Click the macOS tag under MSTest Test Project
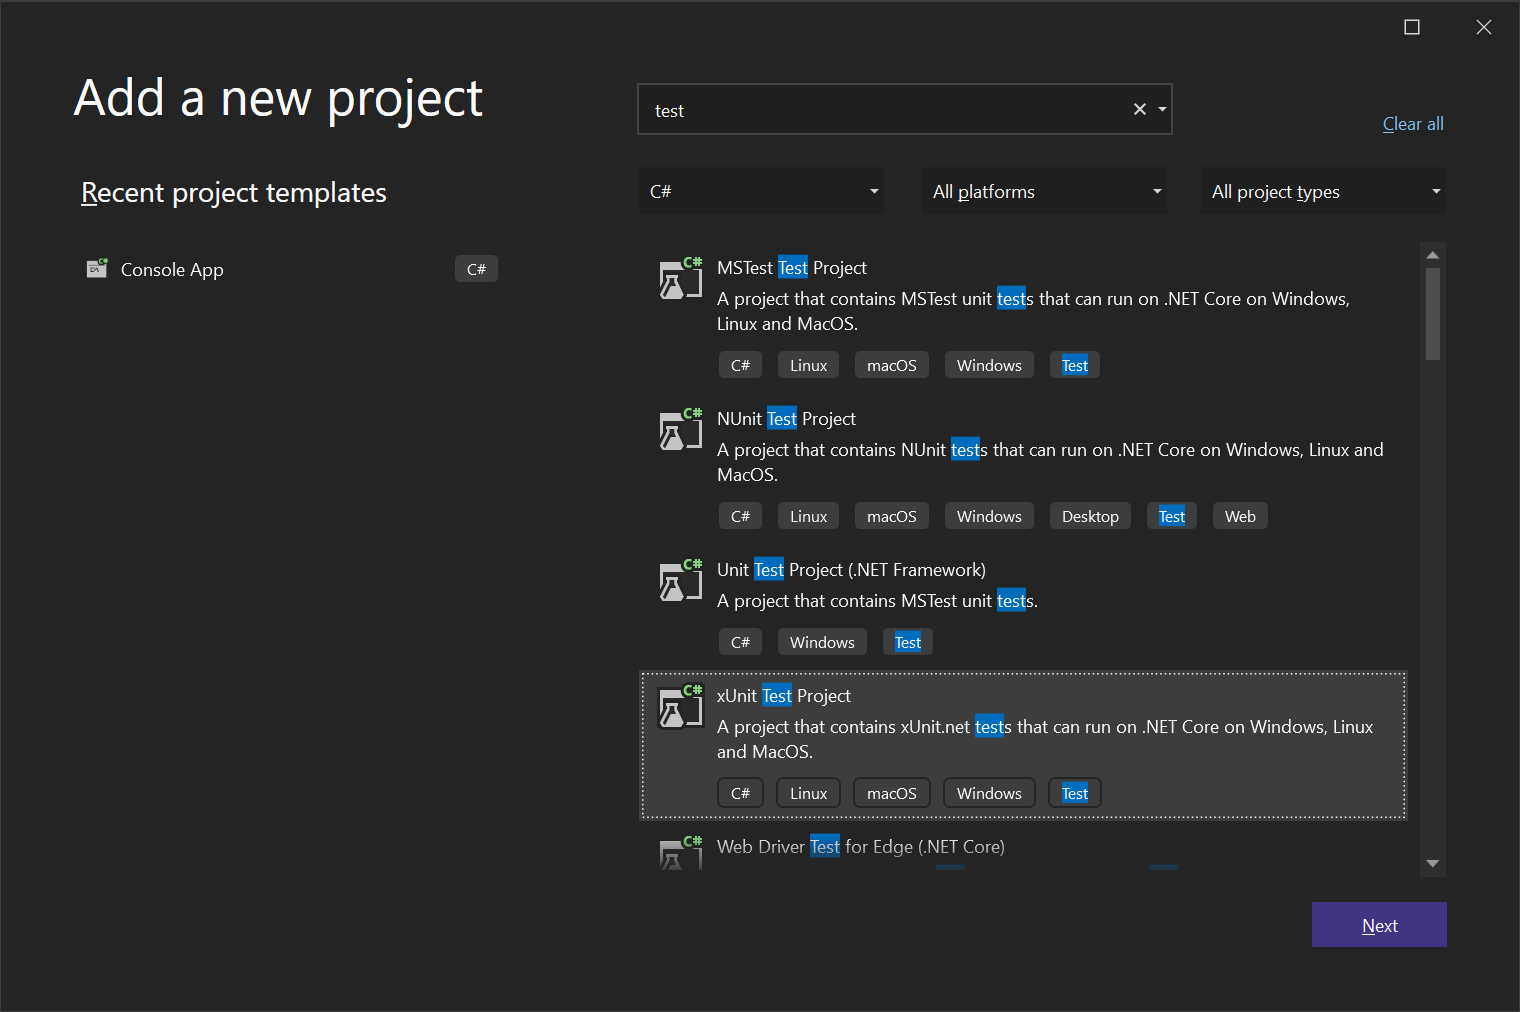The image size is (1520, 1012). click(892, 365)
